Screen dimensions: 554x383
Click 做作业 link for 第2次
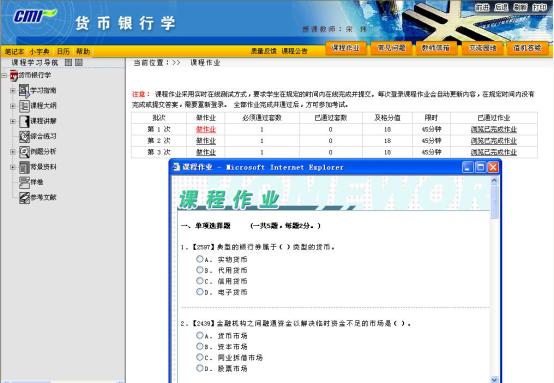206,141
